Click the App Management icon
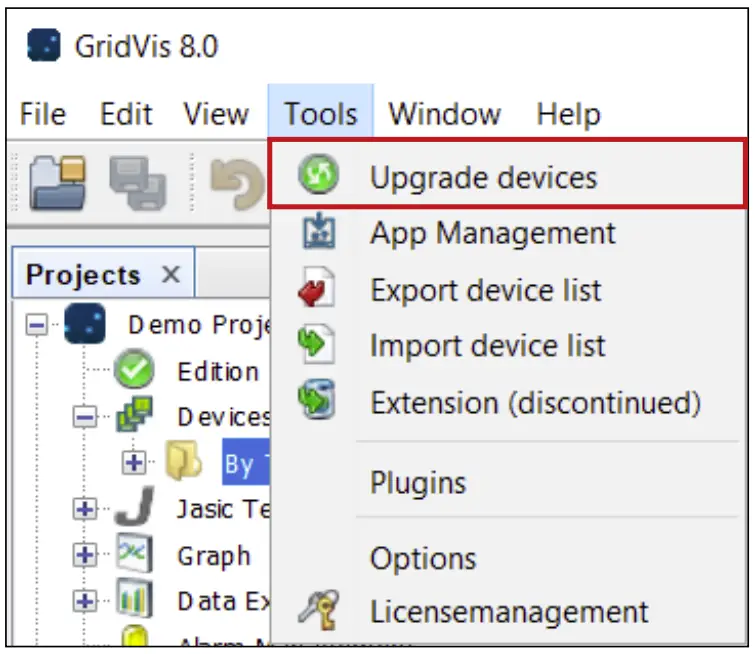Viewport: 755px width, 654px height. 319,233
